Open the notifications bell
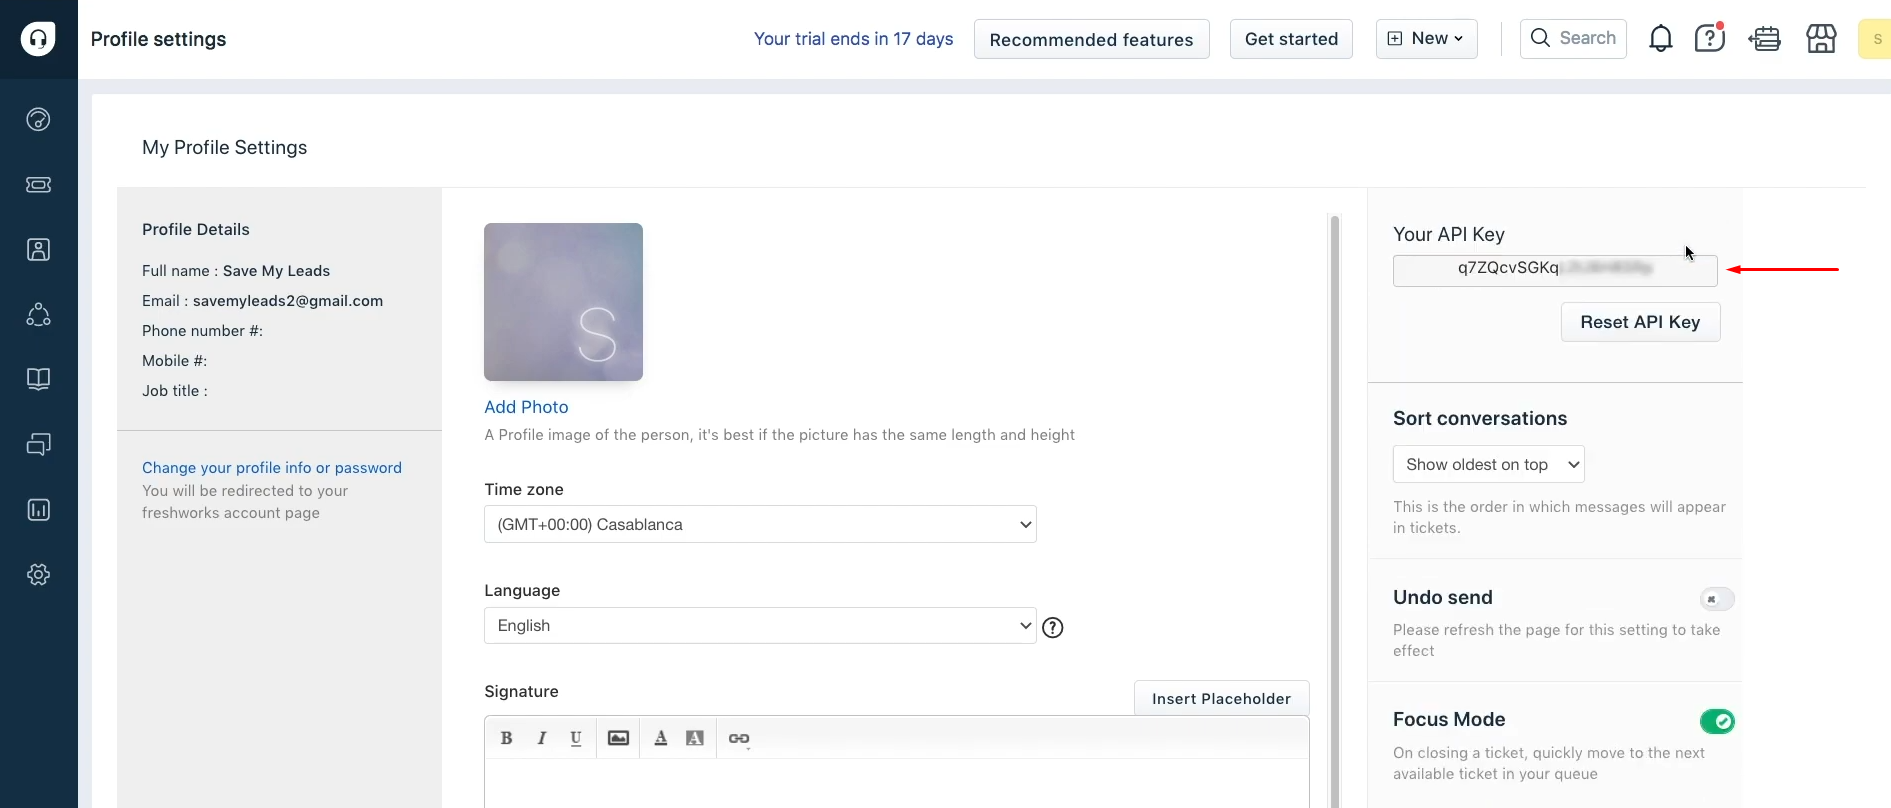 [x=1660, y=39]
